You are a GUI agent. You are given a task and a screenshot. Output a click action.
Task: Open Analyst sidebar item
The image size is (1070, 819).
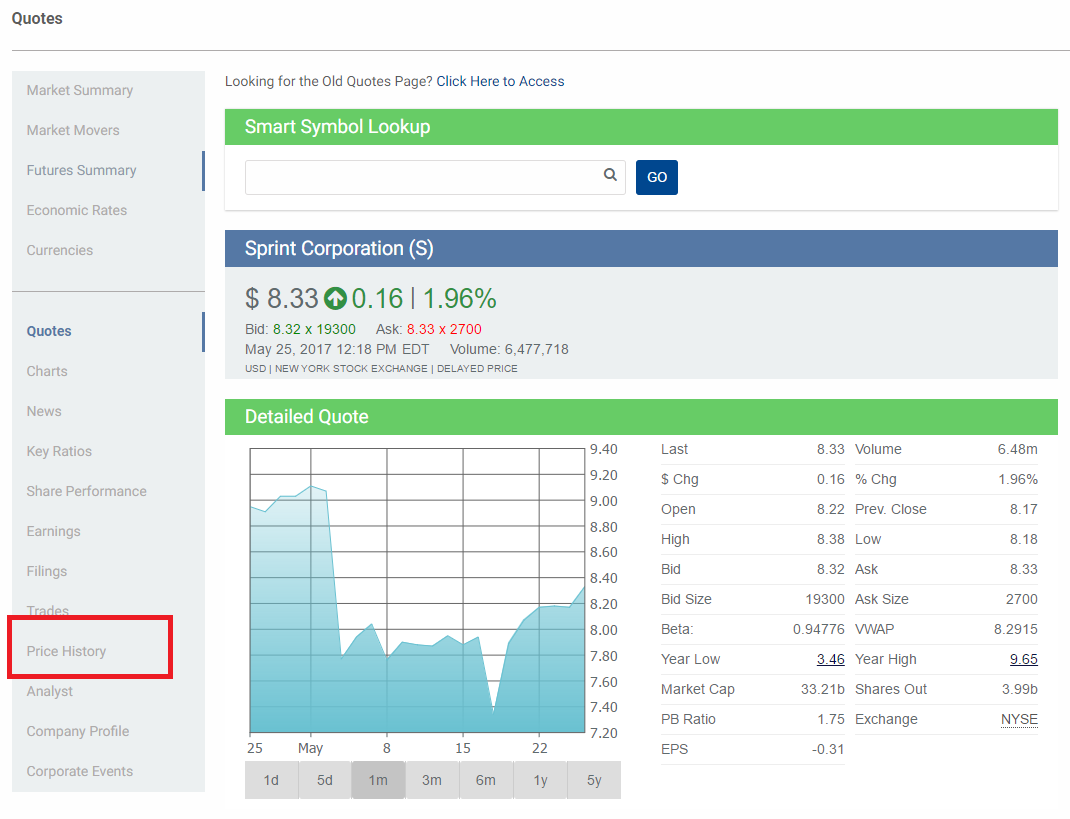49,691
